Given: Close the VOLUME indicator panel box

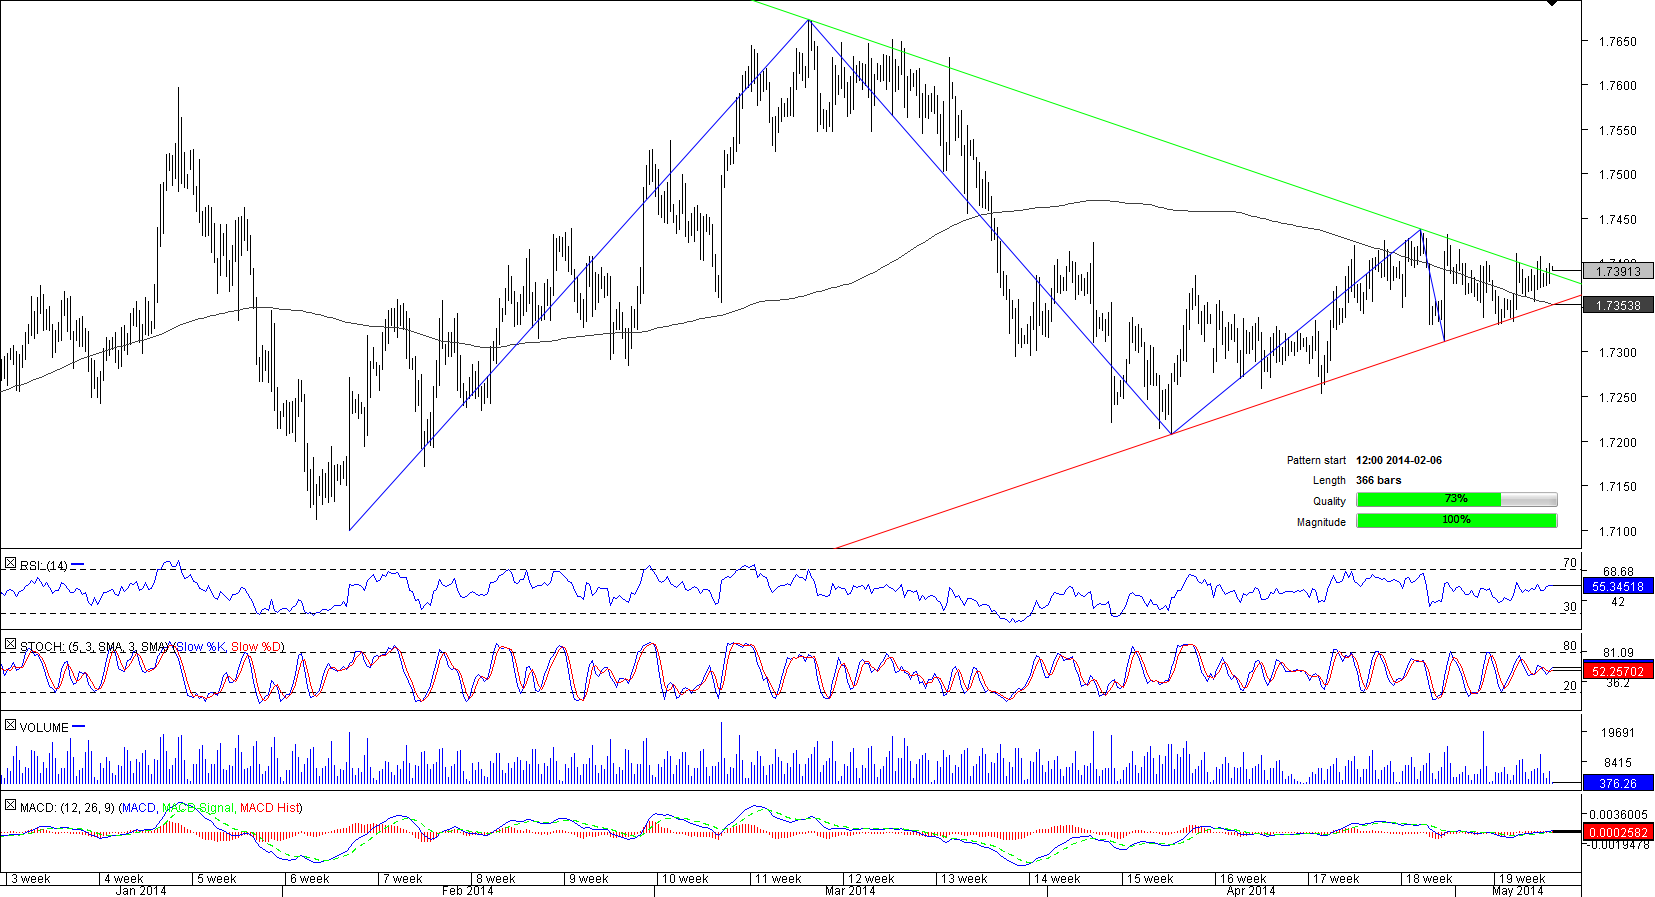Looking at the screenshot, I should [x=10, y=725].
